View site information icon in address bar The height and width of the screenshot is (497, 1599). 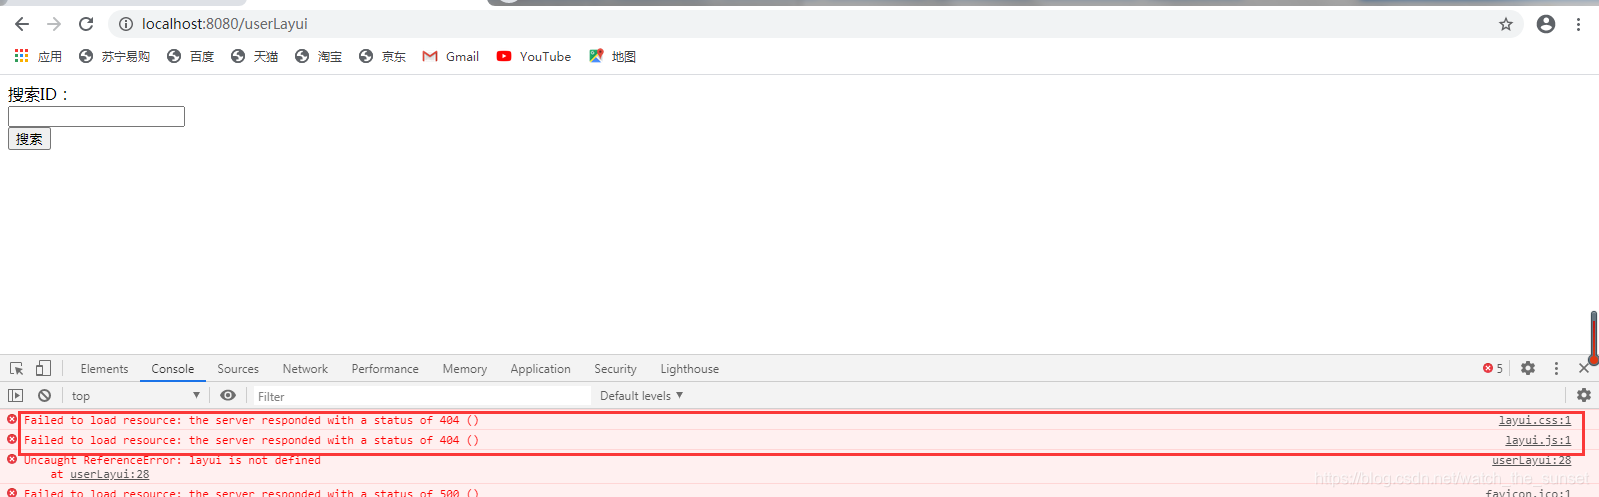click(126, 24)
